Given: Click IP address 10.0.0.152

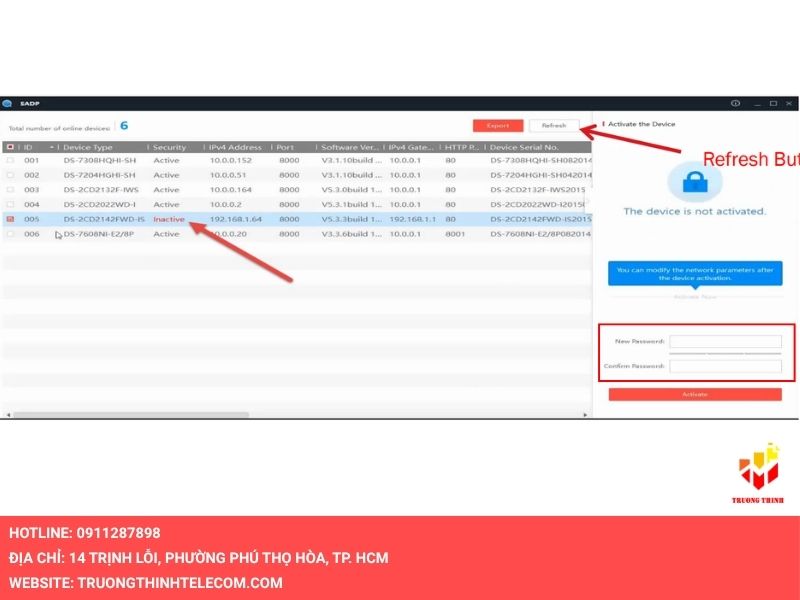Looking at the screenshot, I should click(231, 160).
